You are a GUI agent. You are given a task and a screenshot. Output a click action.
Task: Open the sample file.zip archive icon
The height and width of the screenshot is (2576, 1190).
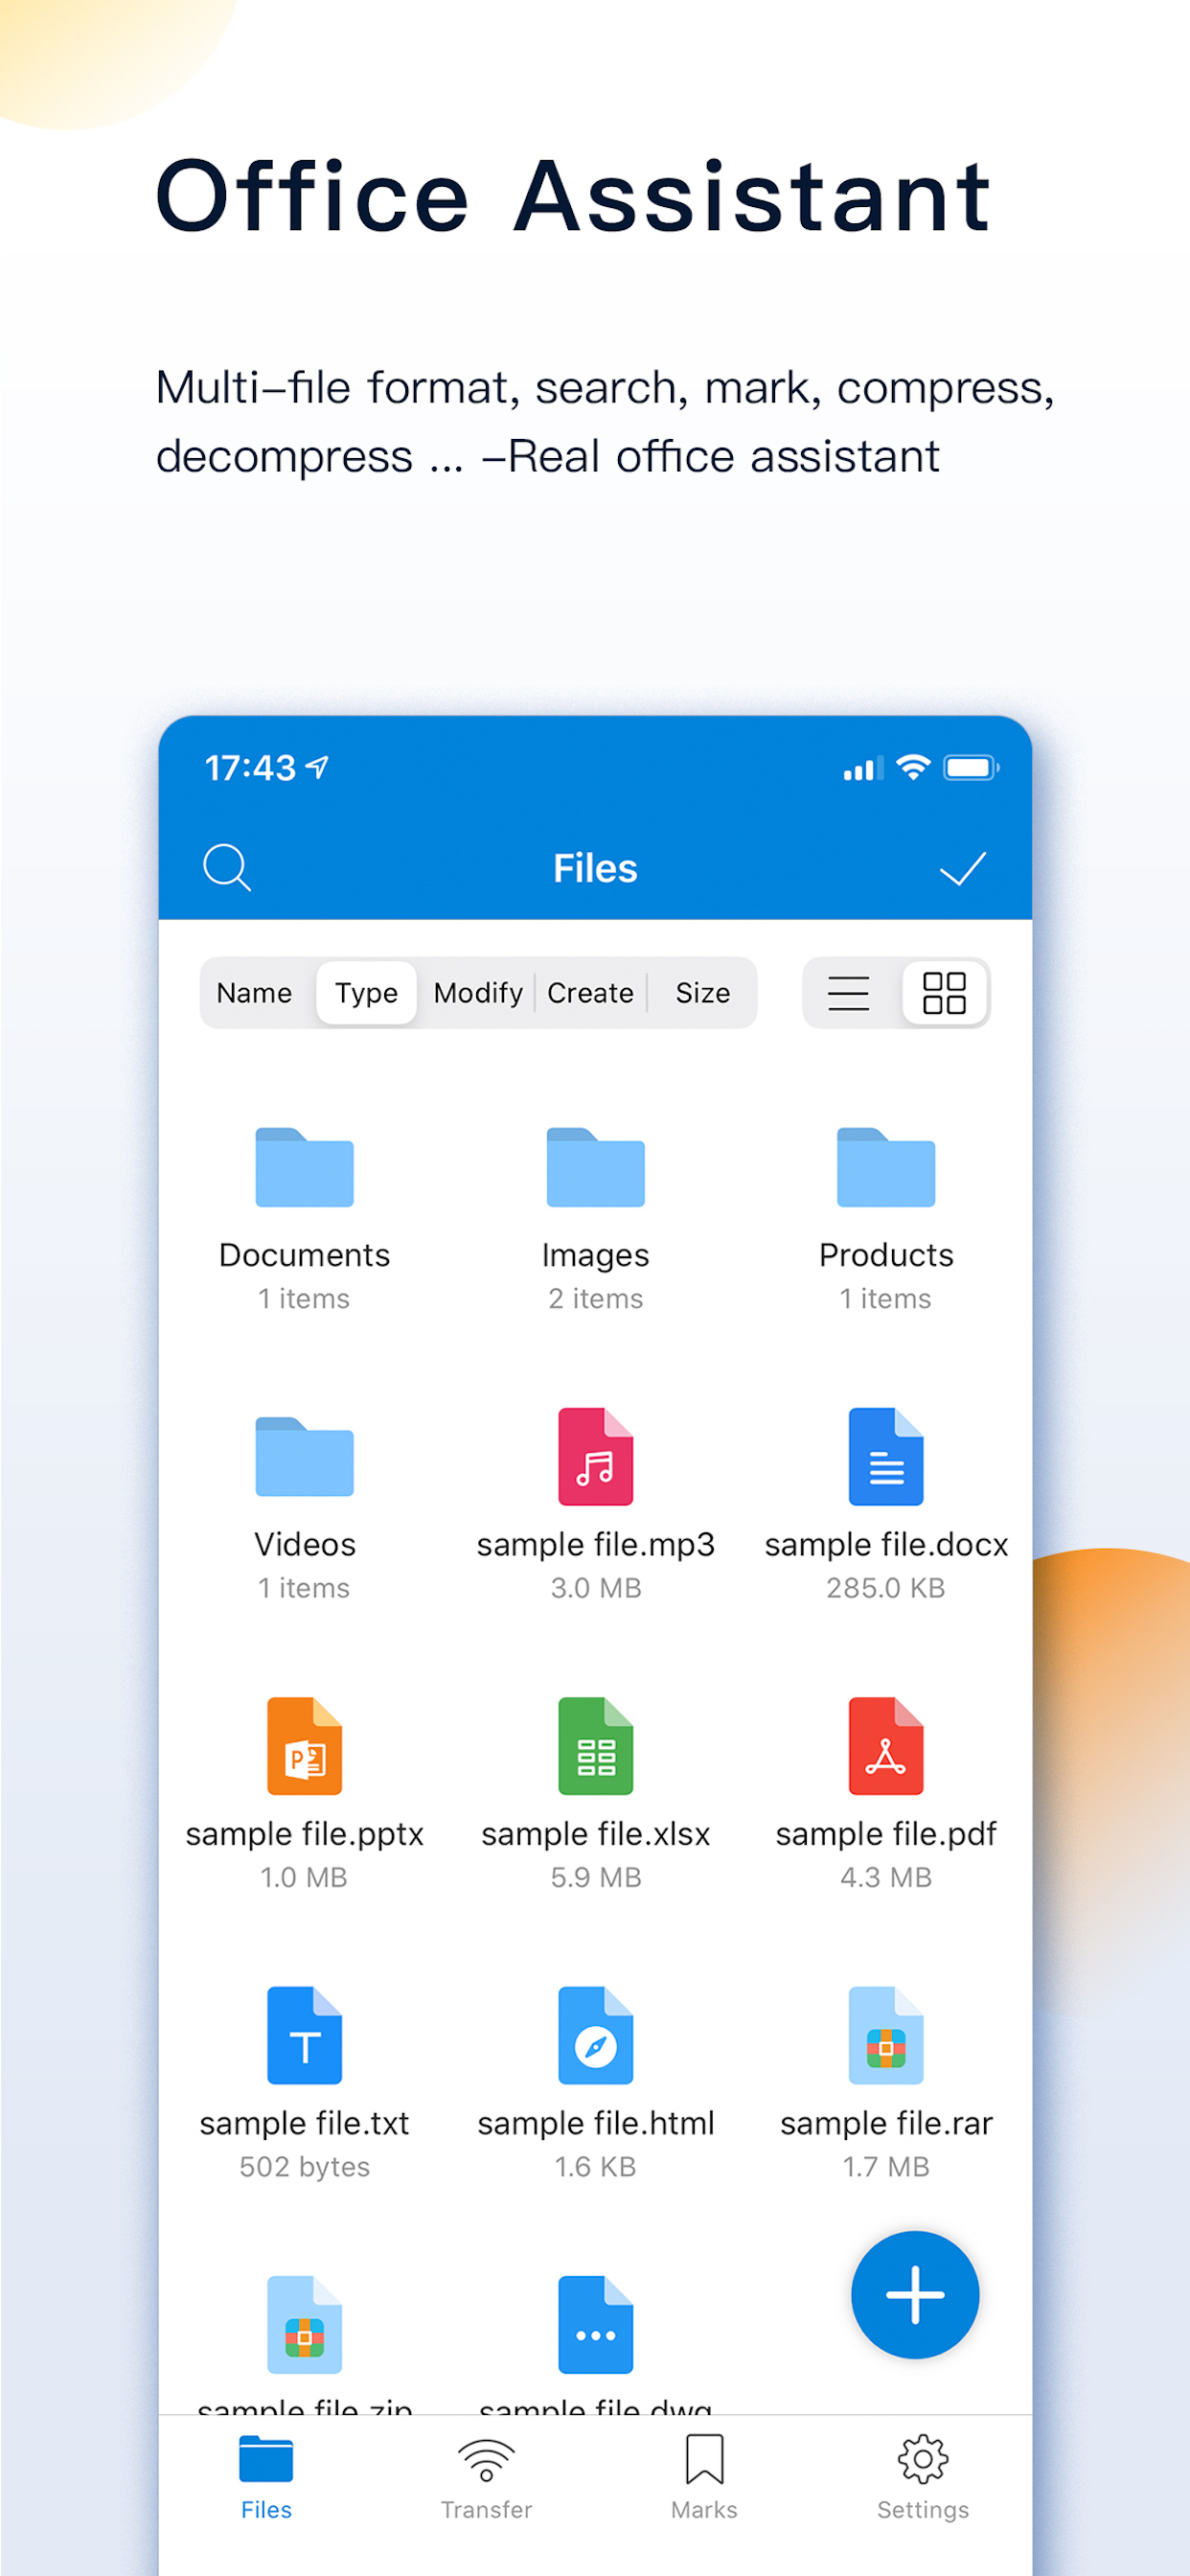304,2324
